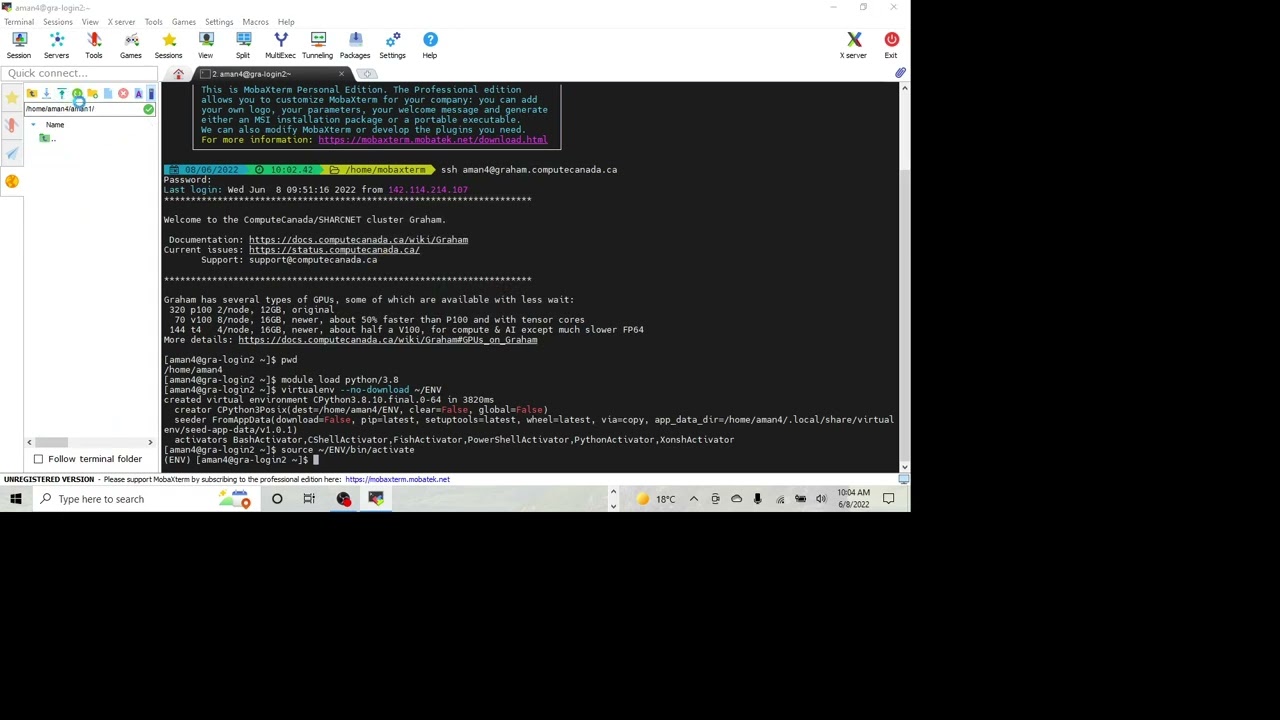Viewport: 1280px width, 720px height.
Task: Open the View menu
Action: 90,22
